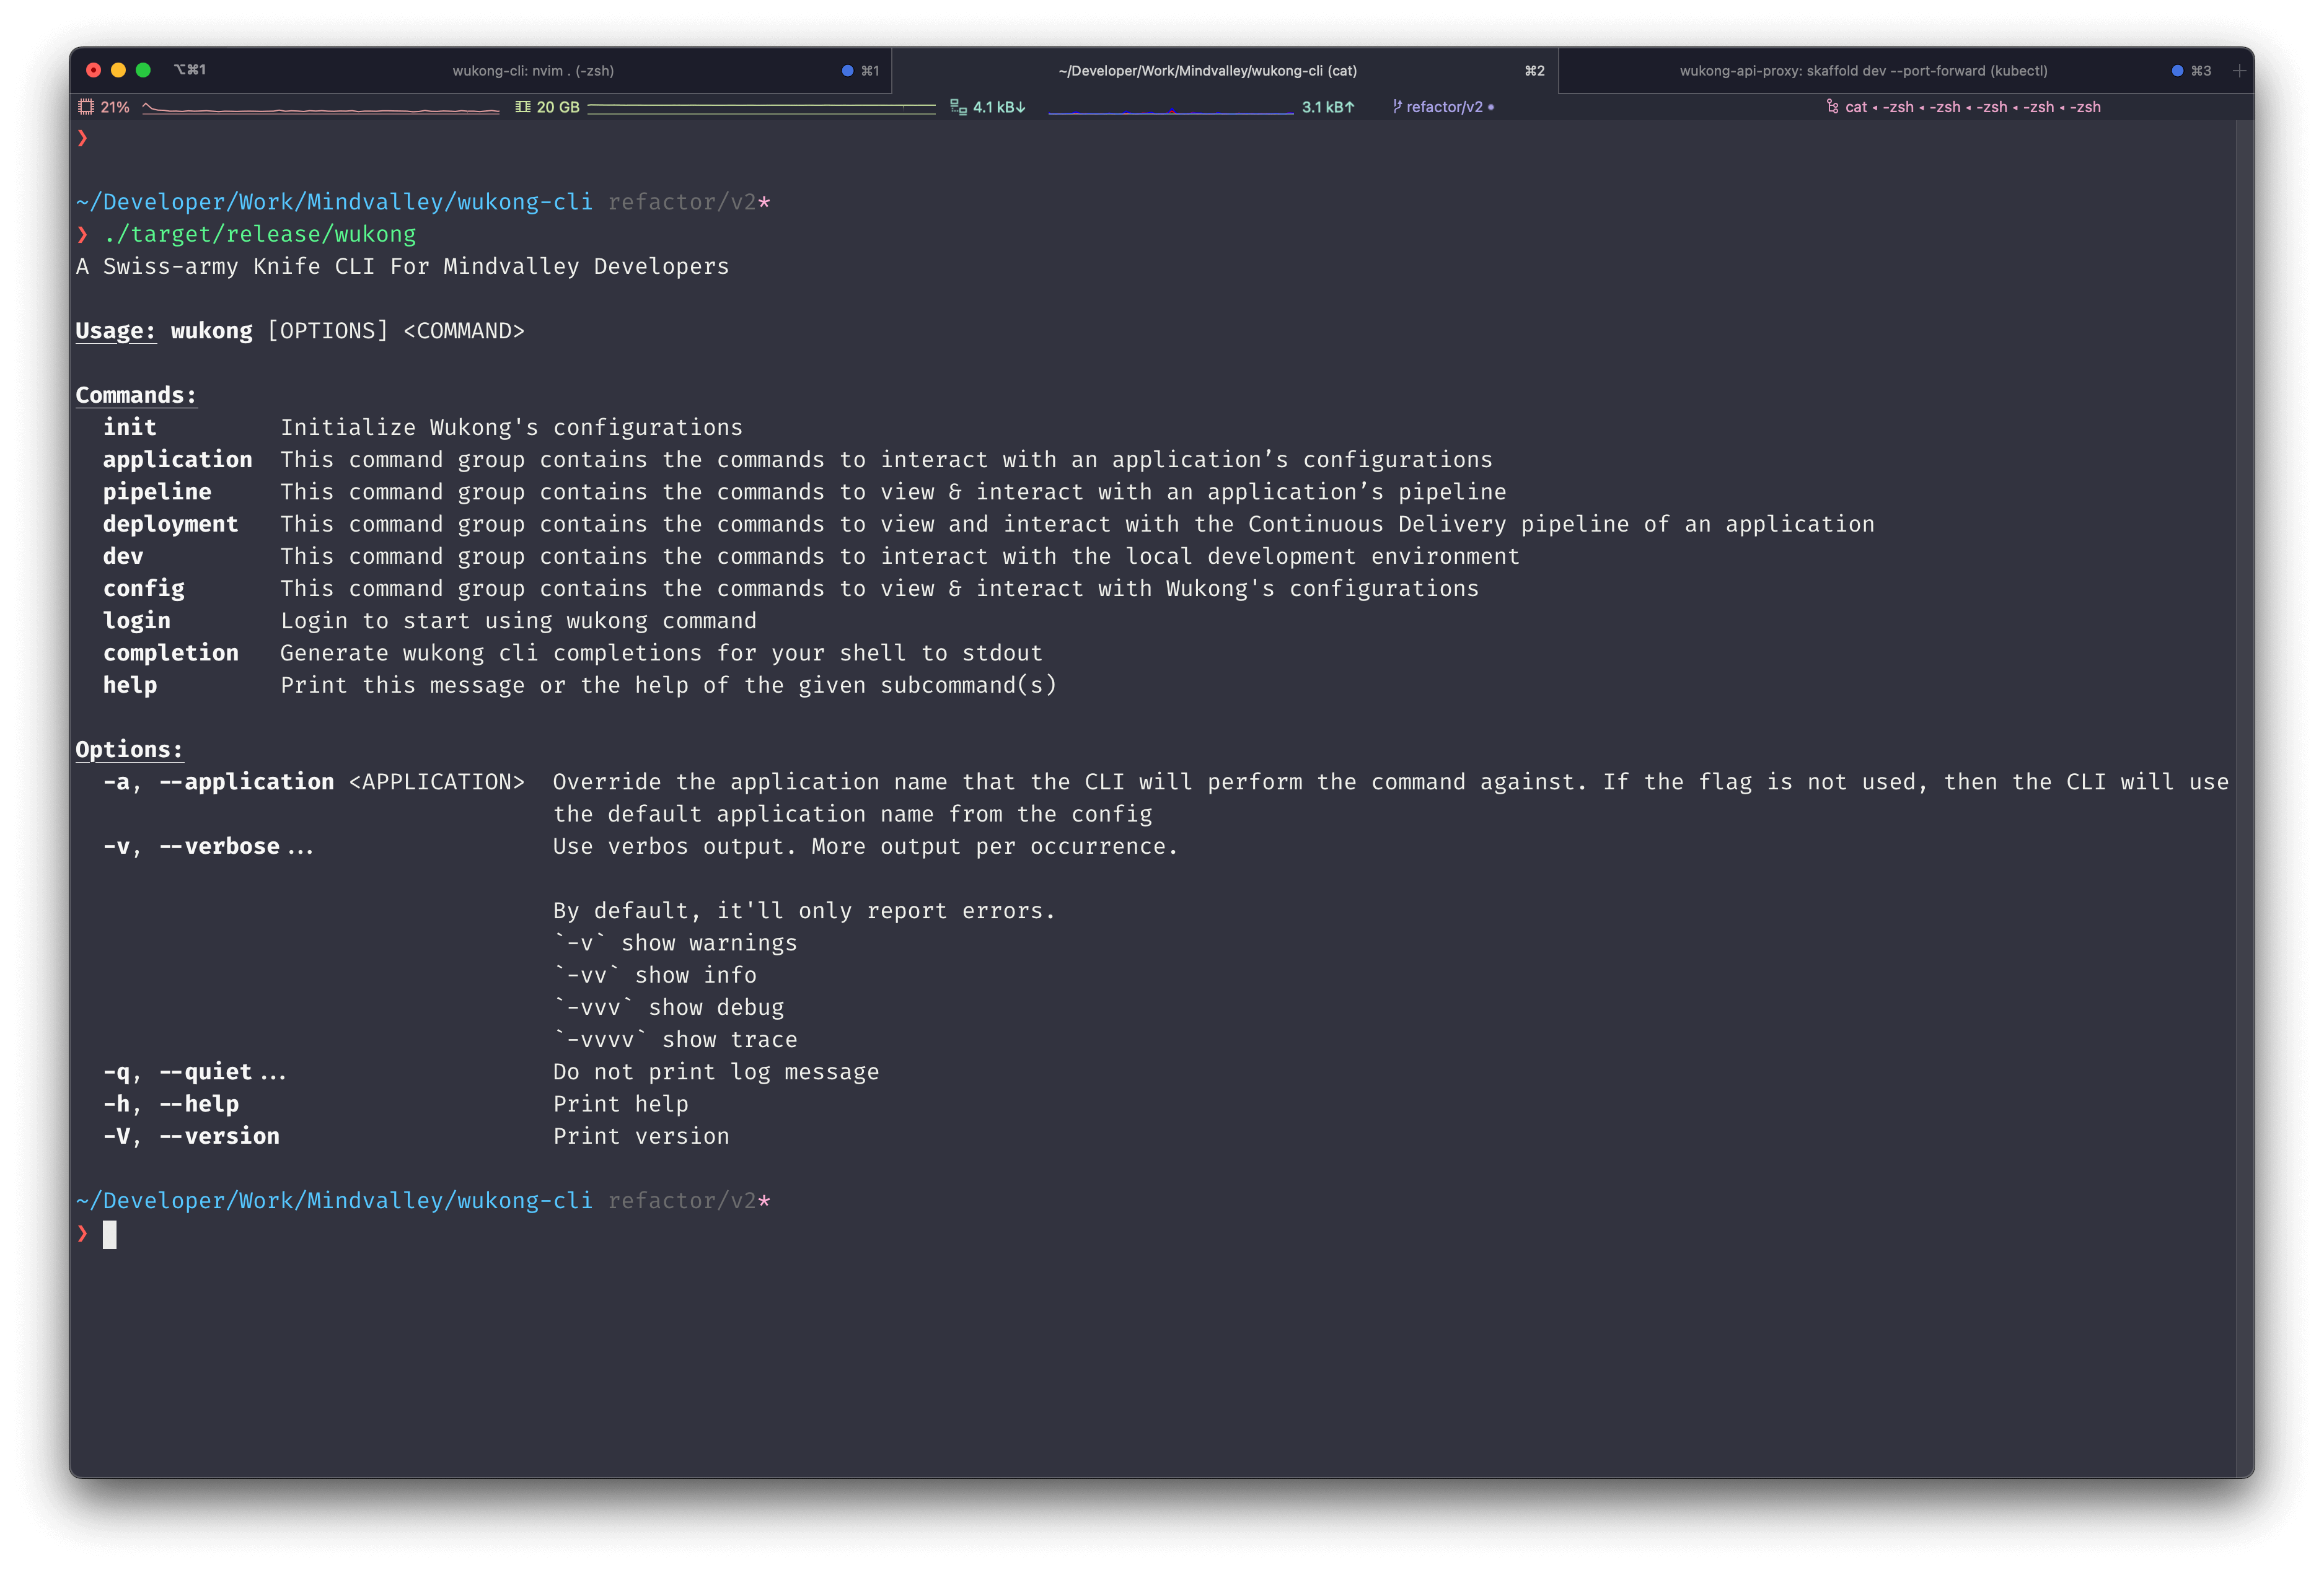Viewport: 2324px width, 1570px height.
Task: Click the blue activity dot on kubectl tab
Action: pyautogui.click(x=2177, y=71)
